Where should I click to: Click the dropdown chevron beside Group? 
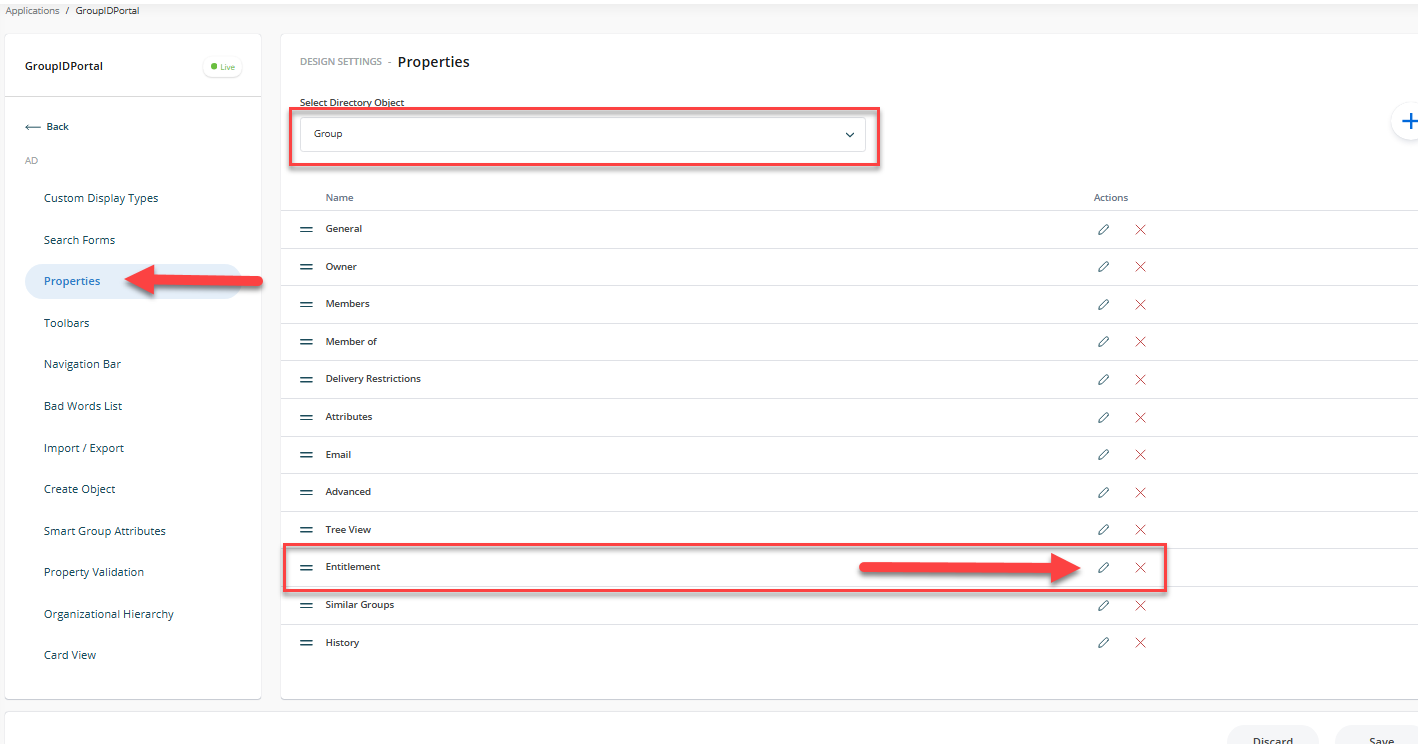coord(849,134)
